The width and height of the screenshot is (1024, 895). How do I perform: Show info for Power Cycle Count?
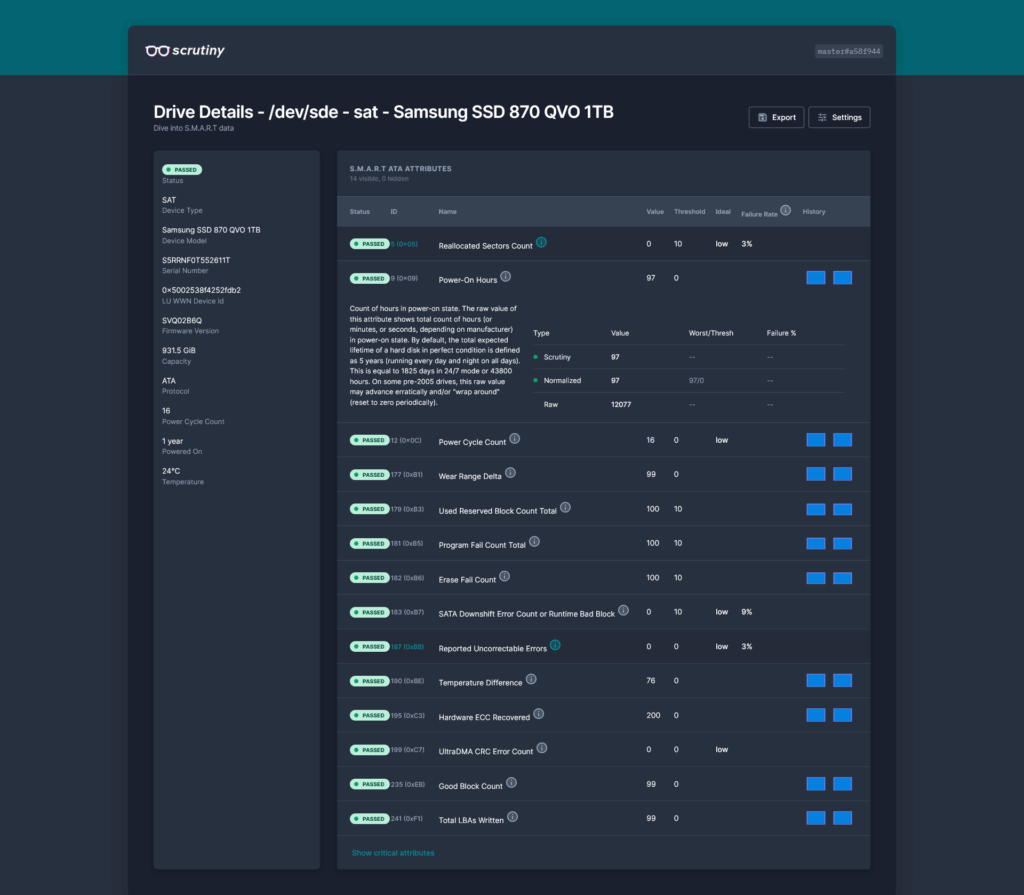[515, 438]
